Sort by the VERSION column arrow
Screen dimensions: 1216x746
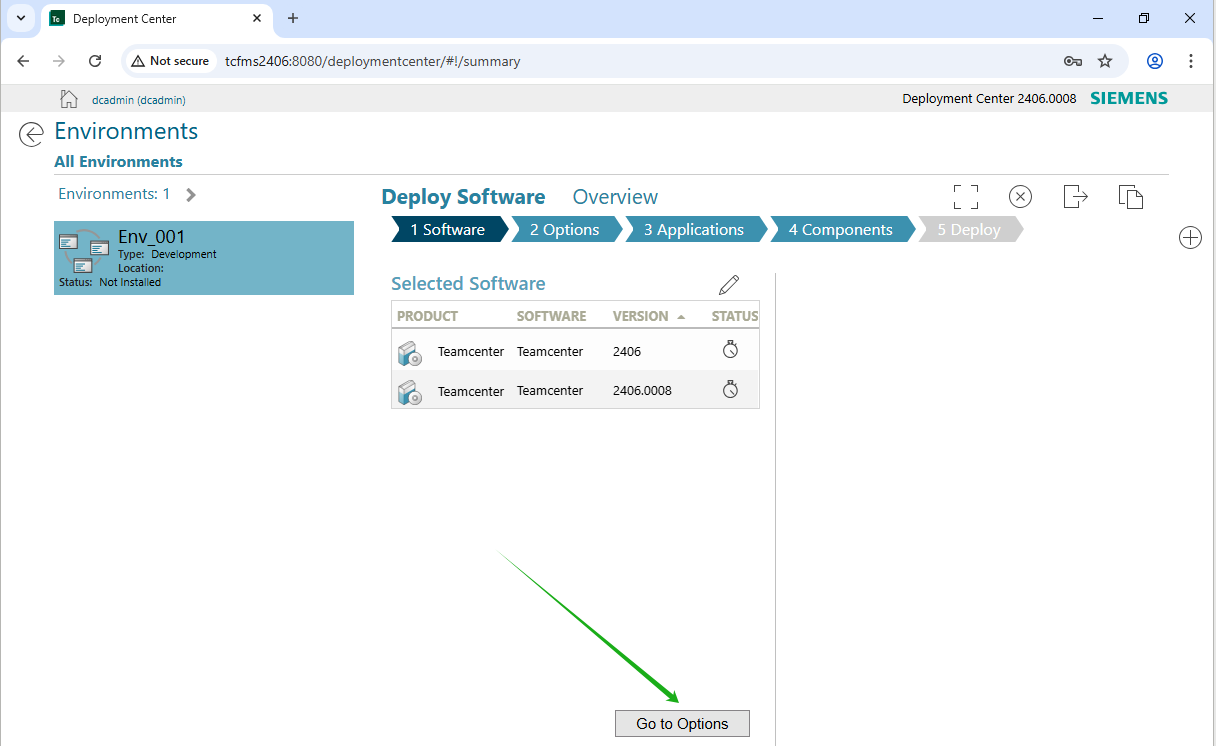pyautogui.click(x=681, y=316)
